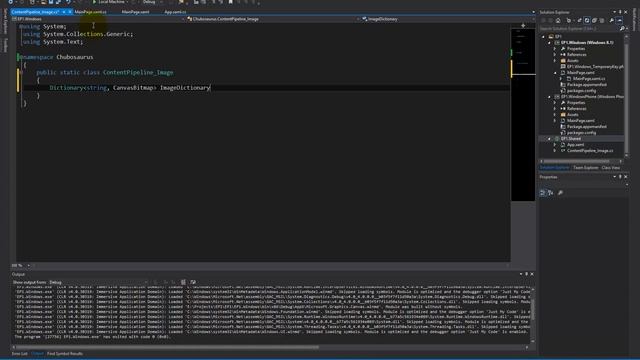Open Solution Explorer properties wrench icon
640x360 pixels.
point(611,20)
